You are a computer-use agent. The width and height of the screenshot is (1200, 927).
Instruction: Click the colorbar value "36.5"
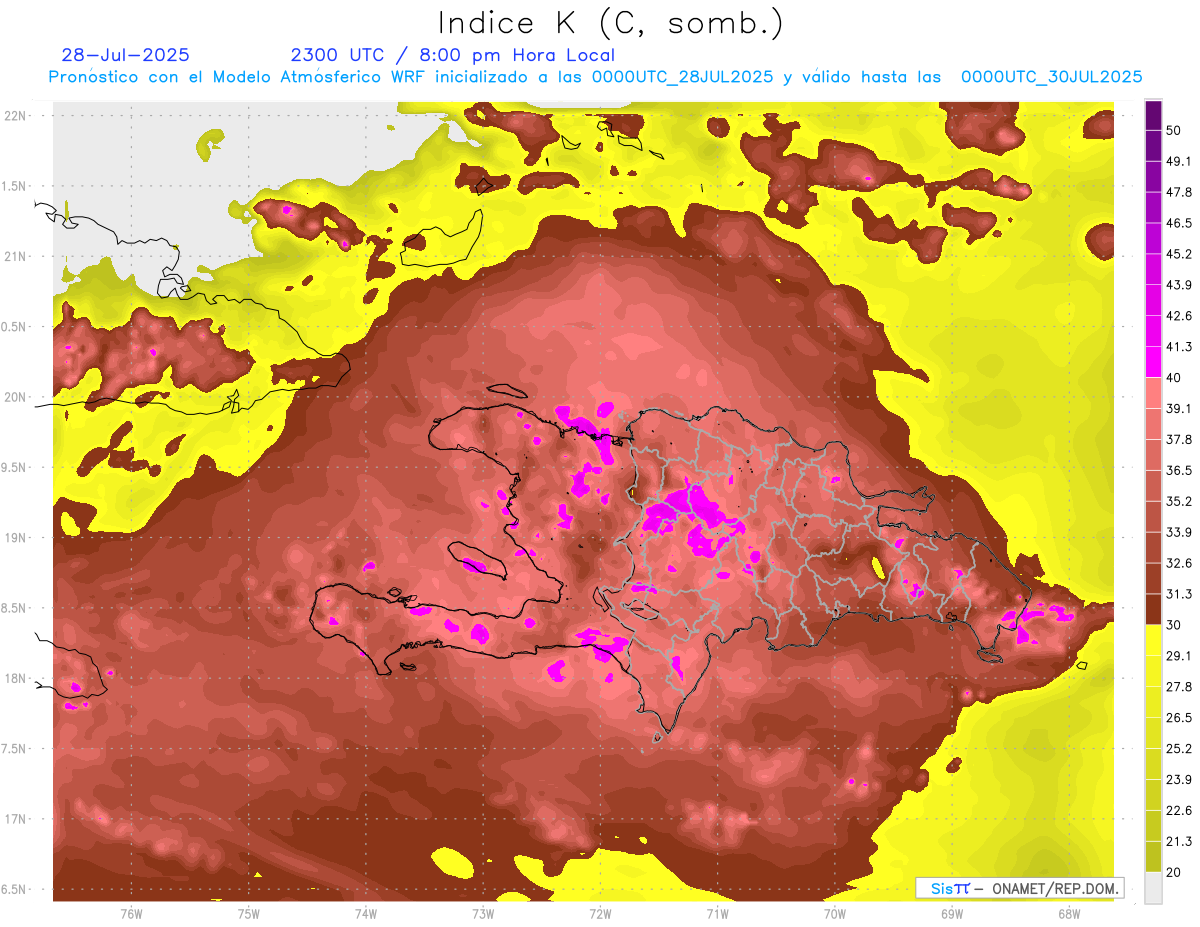[1178, 470]
